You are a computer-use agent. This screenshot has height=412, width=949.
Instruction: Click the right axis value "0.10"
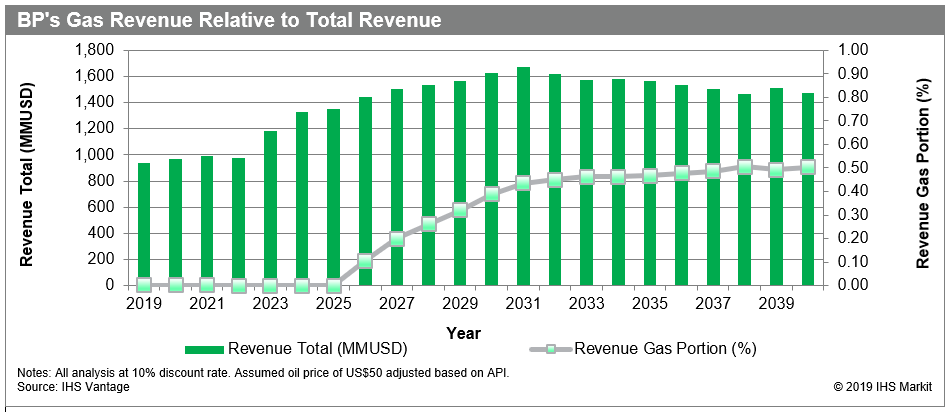[x=851, y=262]
